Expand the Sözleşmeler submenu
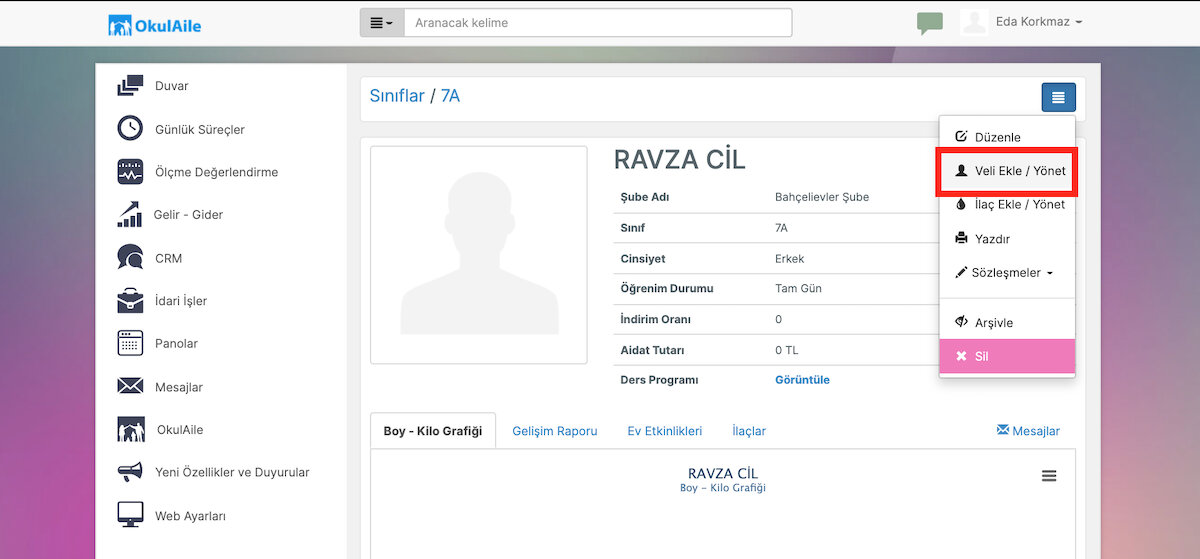The width and height of the screenshot is (1200, 559). [1007, 272]
